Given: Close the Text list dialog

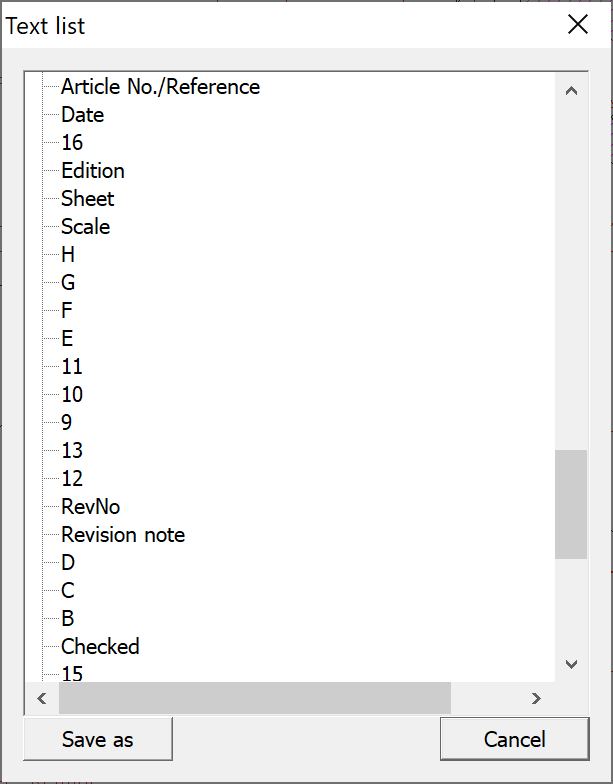Looking at the screenshot, I should (578, 25).
